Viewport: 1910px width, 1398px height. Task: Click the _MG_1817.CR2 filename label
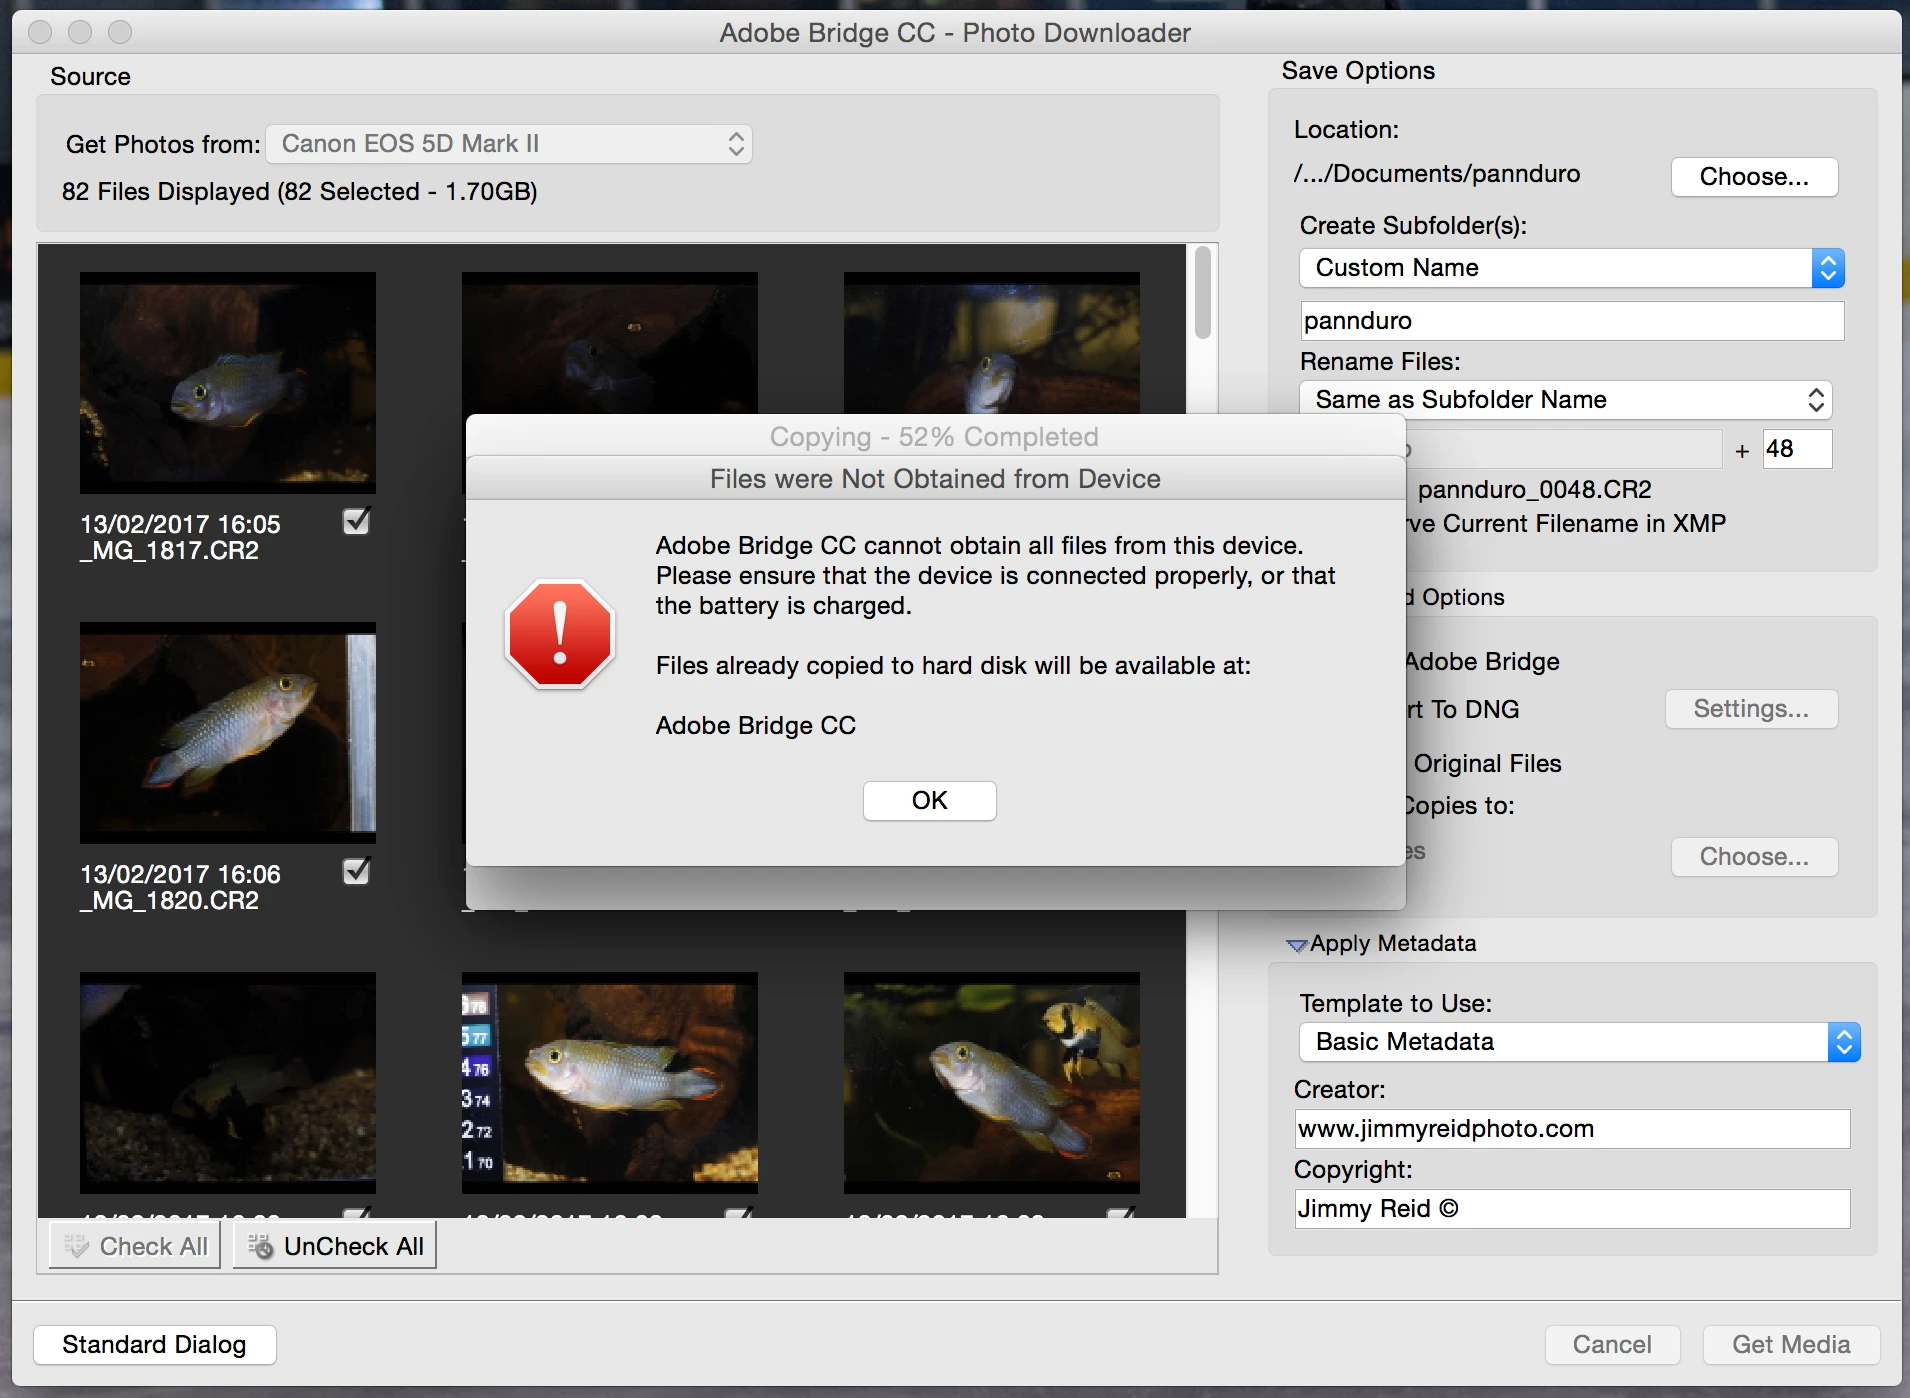click(170, 551)
